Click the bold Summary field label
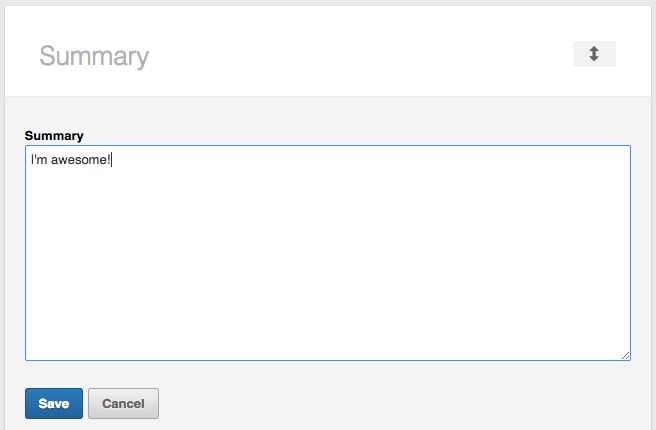This screenshot has height=430, width=656. point(54,136)
